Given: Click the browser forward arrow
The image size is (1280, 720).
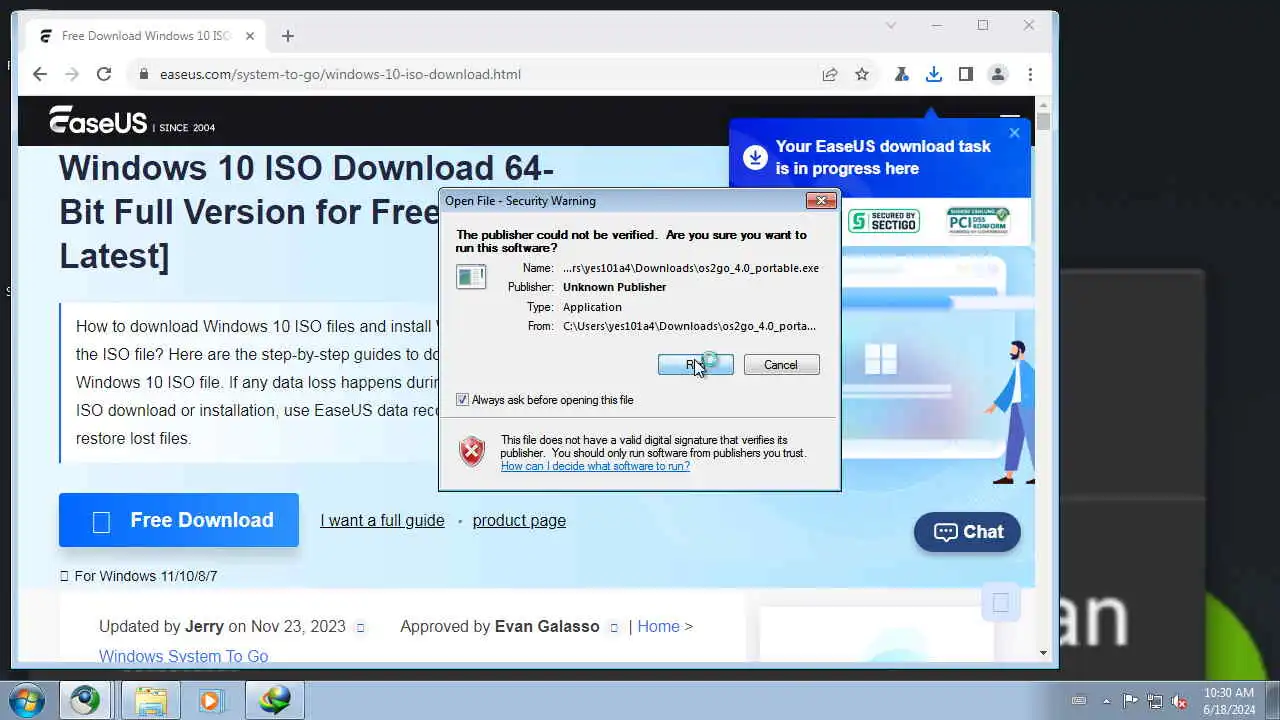Looking at the screenshot, I should [72, 74].
